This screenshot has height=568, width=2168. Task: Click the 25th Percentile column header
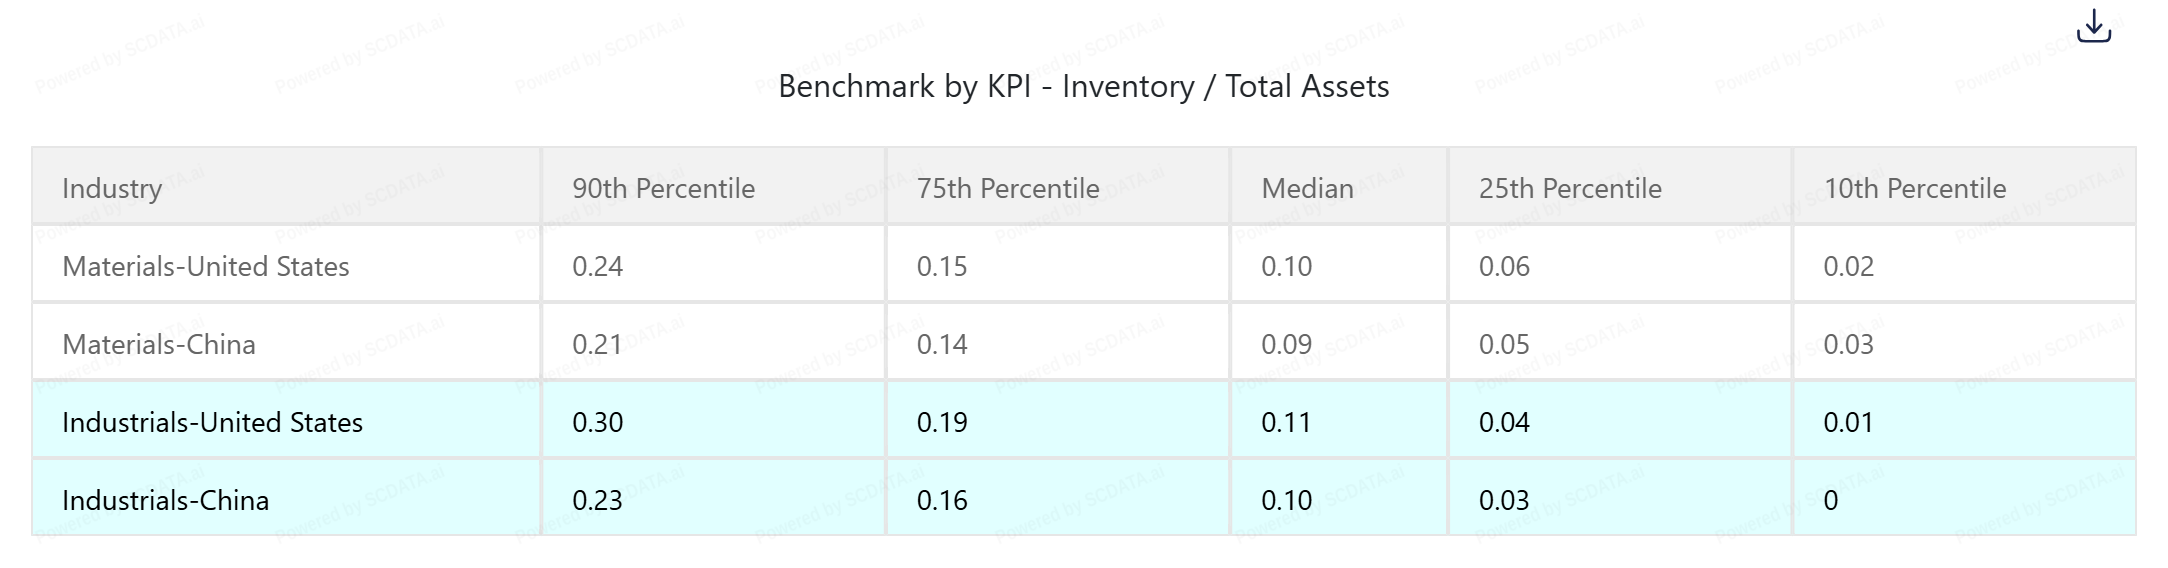(1570, 188)
